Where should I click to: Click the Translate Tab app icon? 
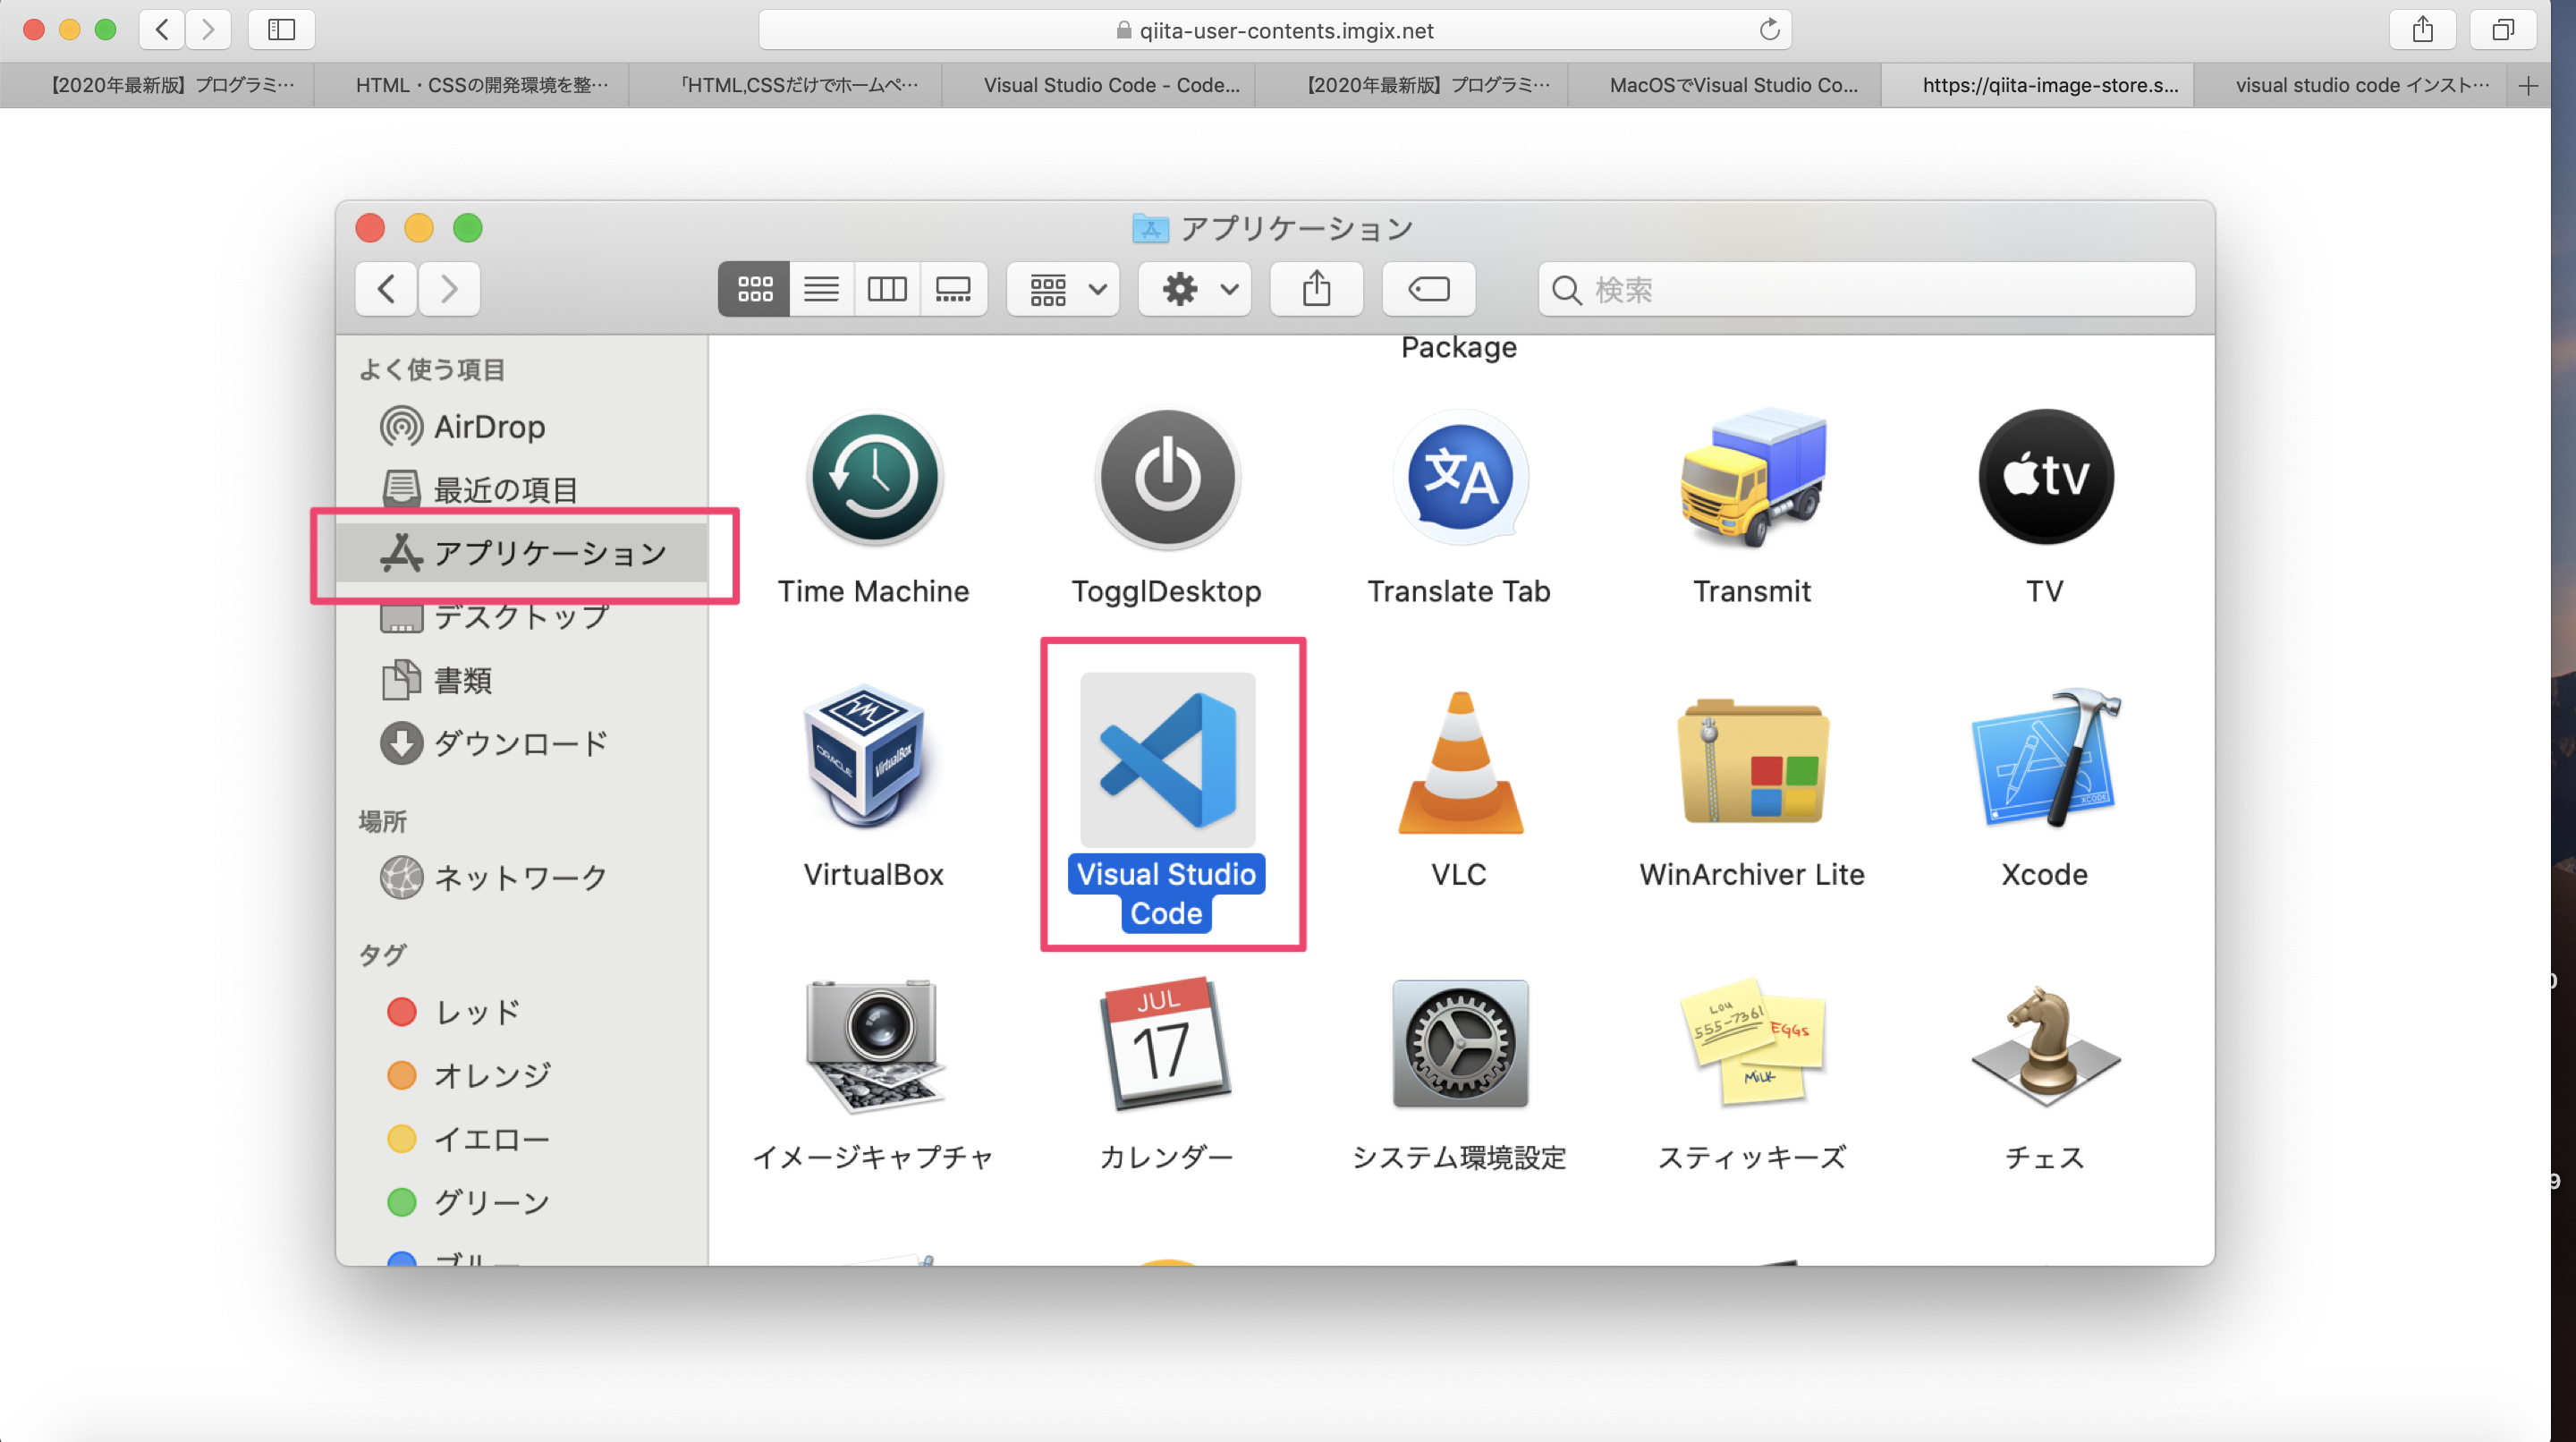[x=1459, y=478]
